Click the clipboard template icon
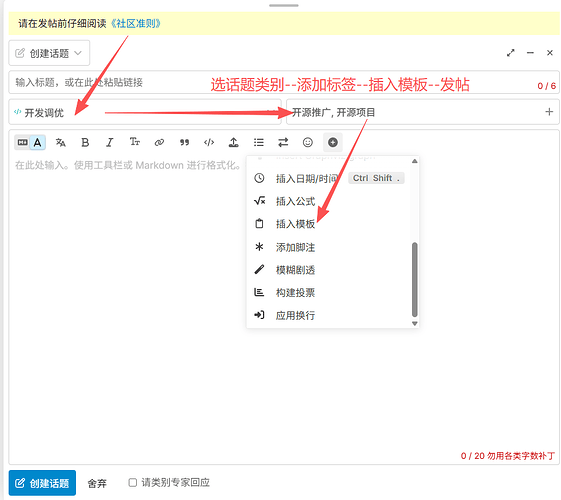 coord(259,224)
